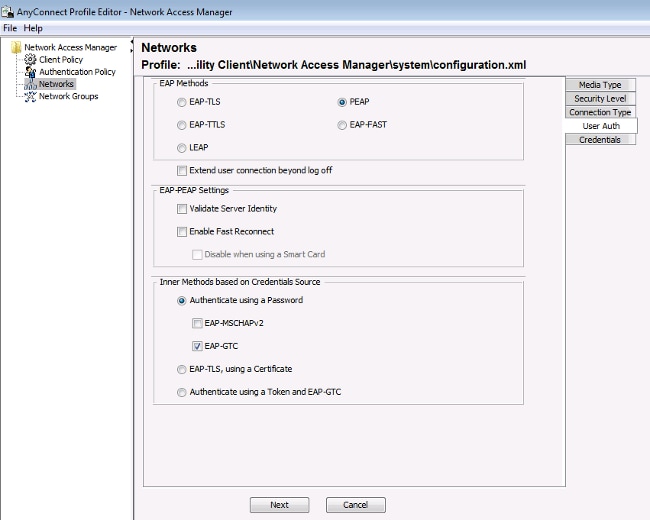Click the Network Groups icon
This screenshot has width=650, height=520.
tap(30, 96)
